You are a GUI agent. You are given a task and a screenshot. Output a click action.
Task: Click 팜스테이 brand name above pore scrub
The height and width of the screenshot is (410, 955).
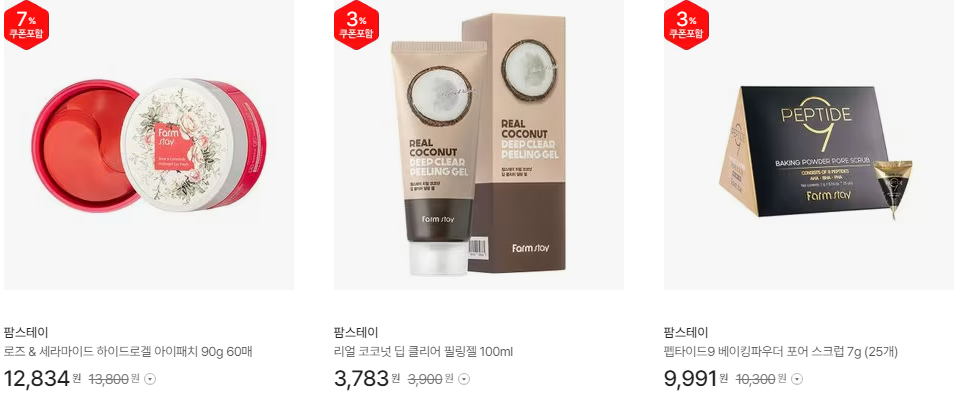pos(686,333)
